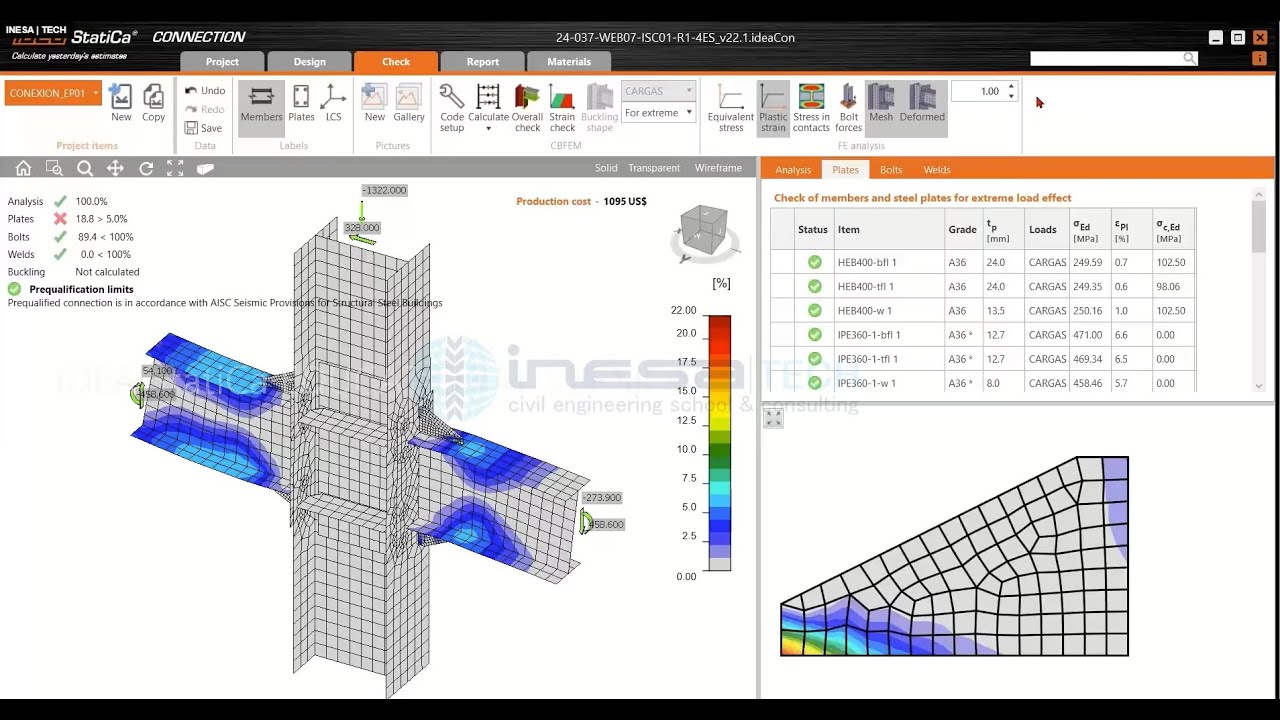
Task: Click the orange info icon below close button
Action: pos(1259,59)
